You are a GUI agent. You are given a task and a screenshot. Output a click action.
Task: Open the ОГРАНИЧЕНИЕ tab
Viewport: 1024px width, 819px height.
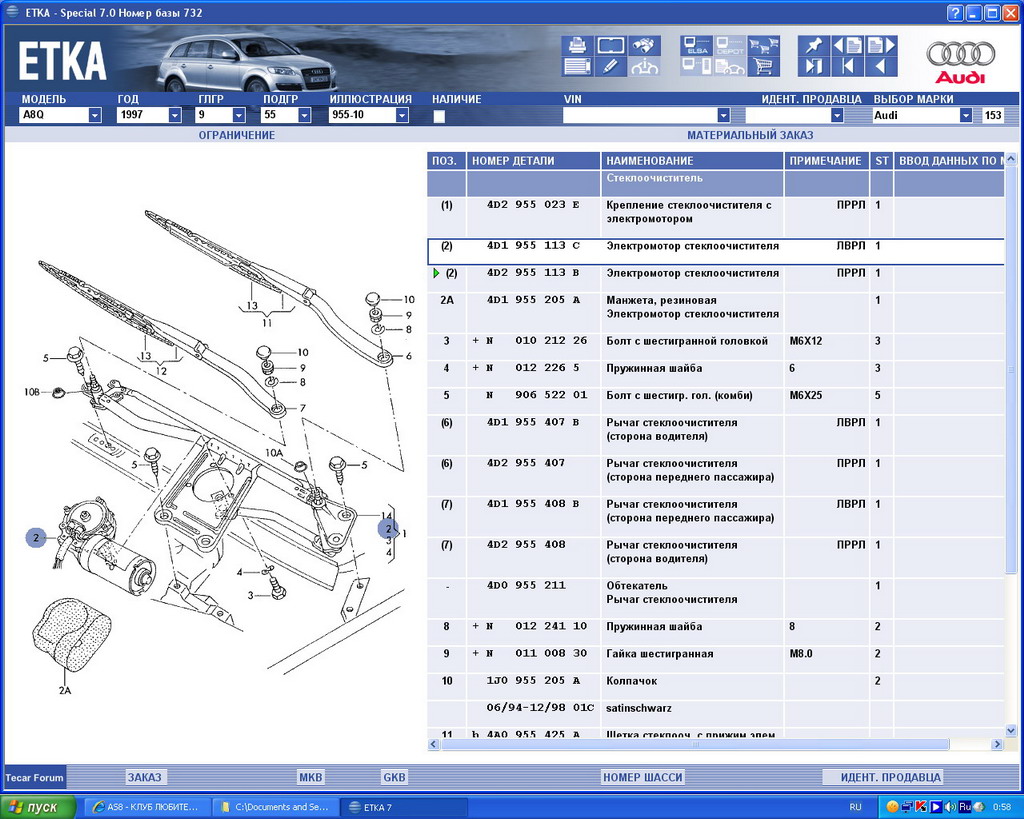click(236, 135)
